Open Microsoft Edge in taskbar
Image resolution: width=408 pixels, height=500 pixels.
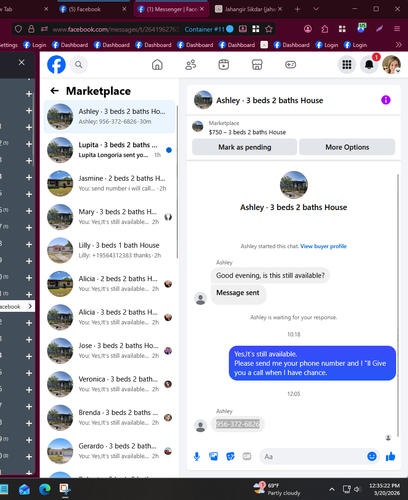[45, 489]
